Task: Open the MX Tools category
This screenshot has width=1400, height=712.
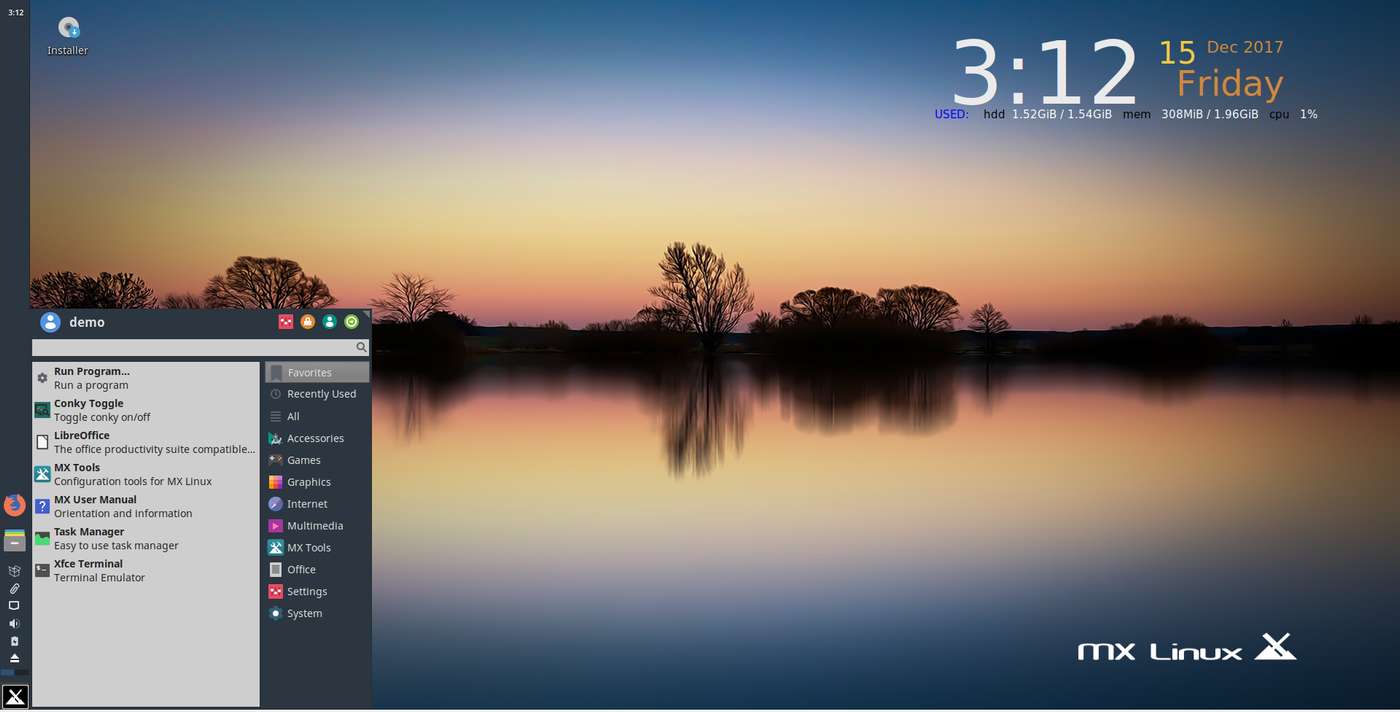Action: point(317,548)
